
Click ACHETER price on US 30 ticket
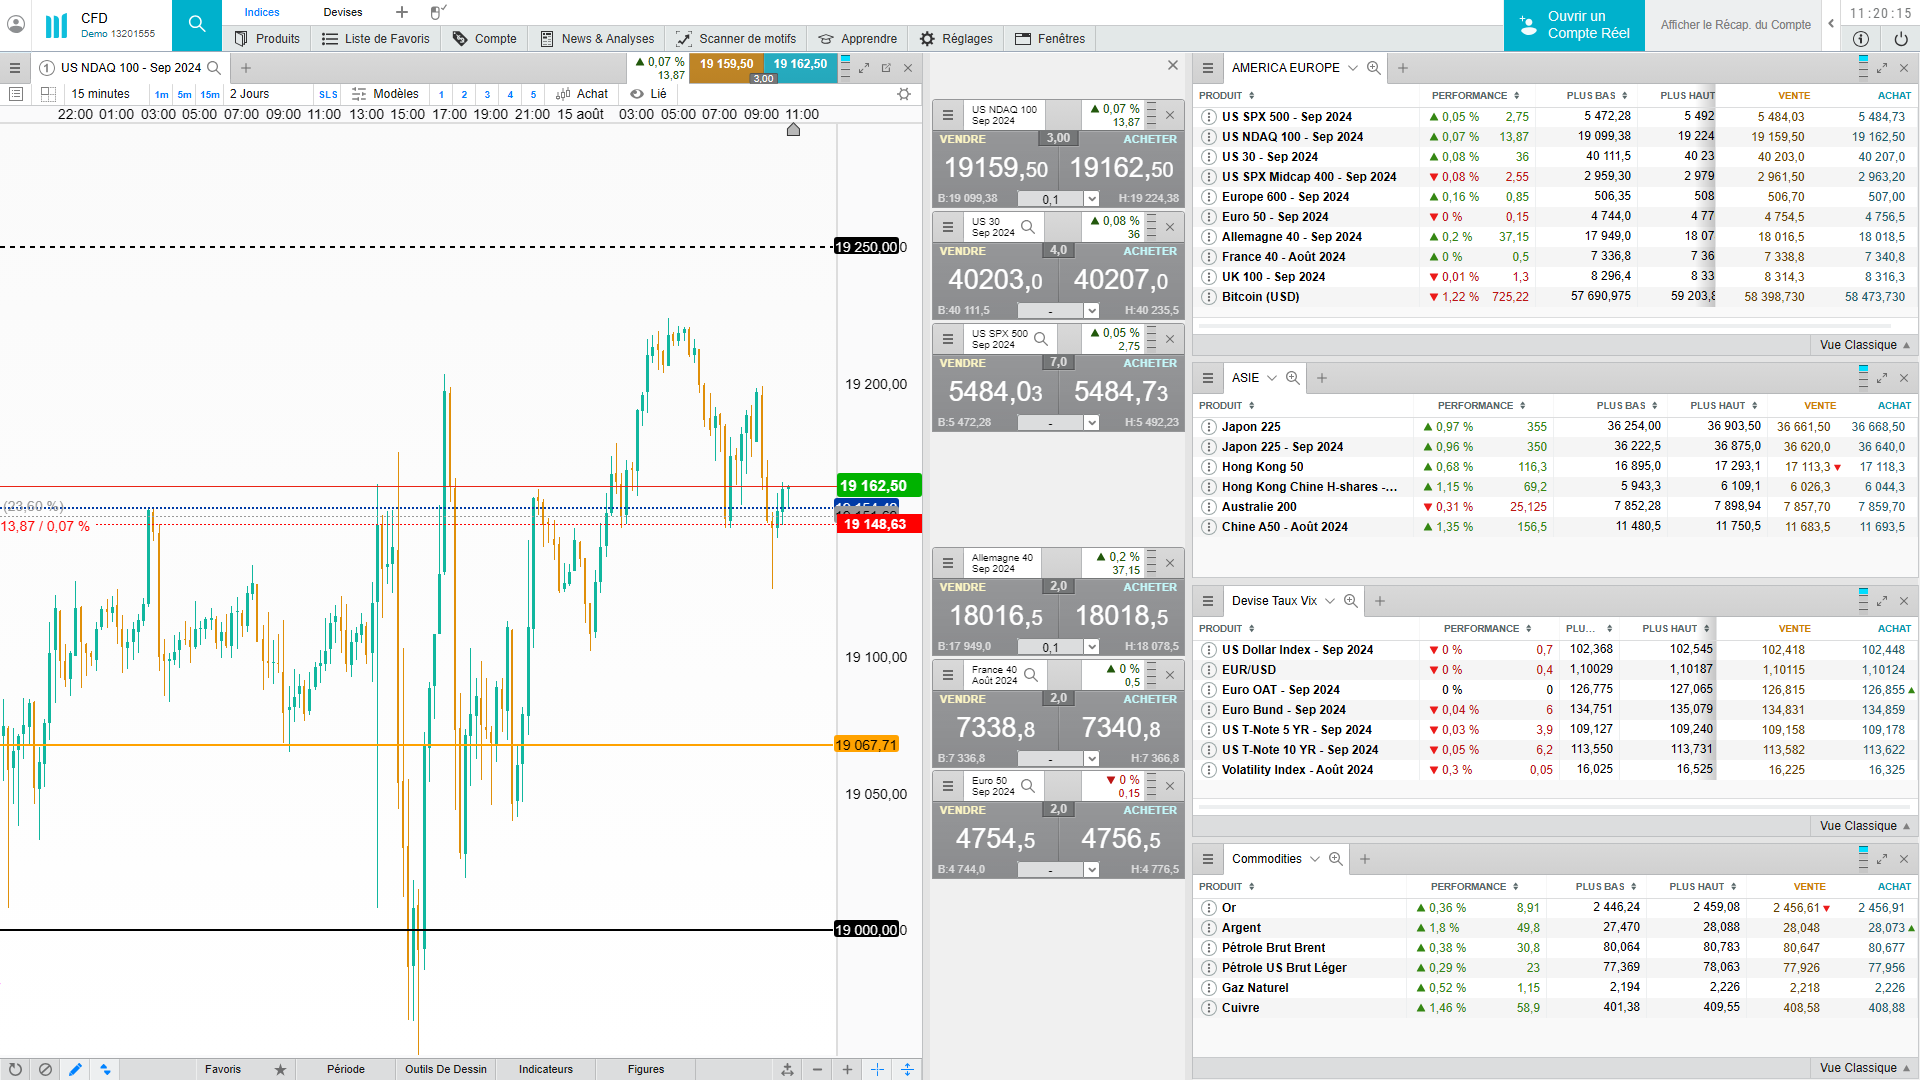pos(1120,280)
